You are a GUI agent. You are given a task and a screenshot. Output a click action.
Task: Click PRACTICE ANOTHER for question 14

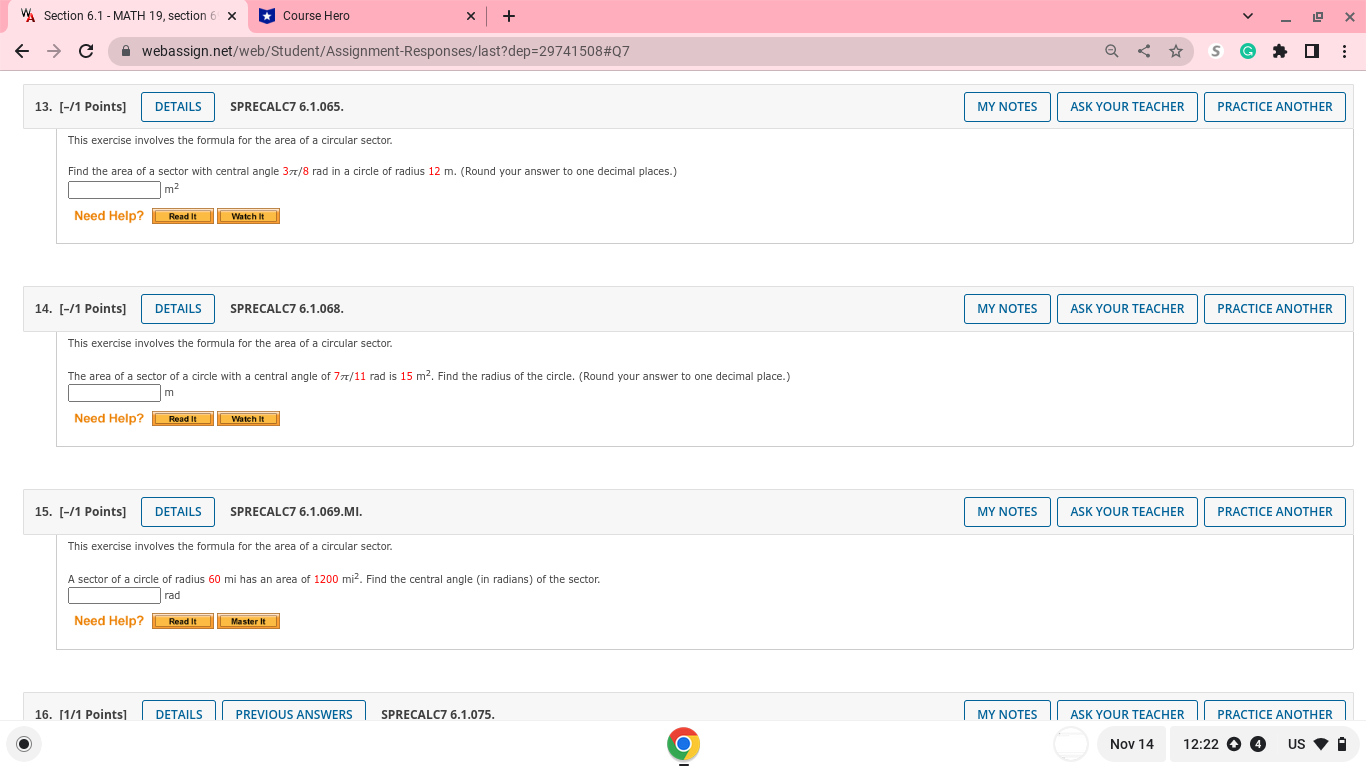pyautogui.click(x=1275, y=309)
